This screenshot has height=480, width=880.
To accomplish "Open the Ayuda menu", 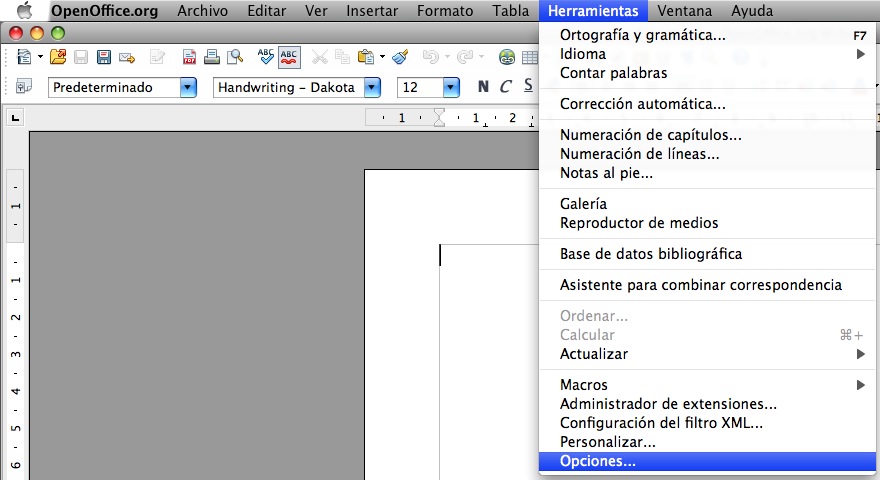I will 752,11.
